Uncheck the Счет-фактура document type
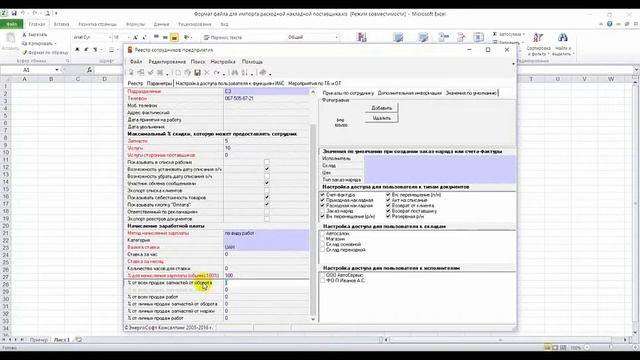 (x=322, y=195)
